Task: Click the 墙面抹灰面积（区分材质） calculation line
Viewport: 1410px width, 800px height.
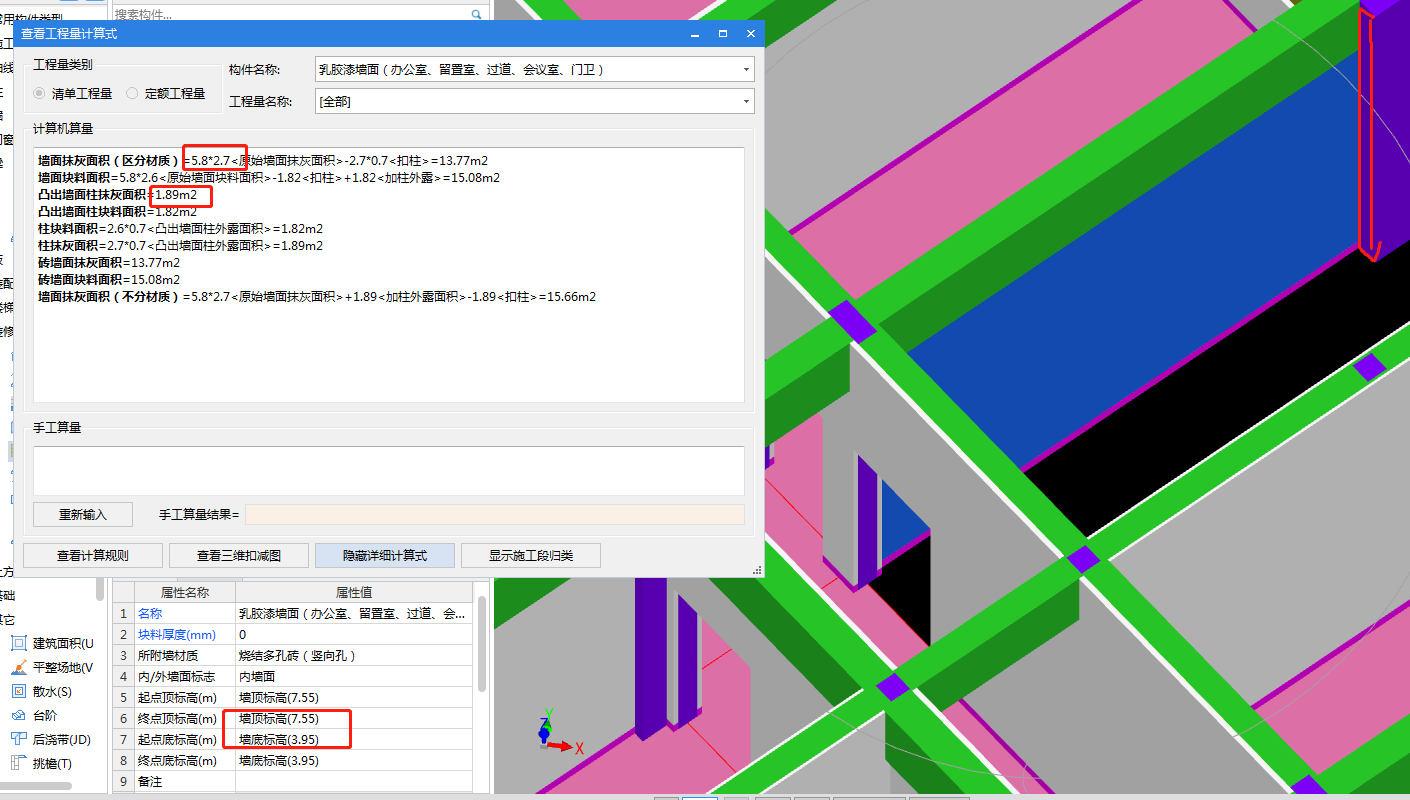Action: pyautogui.click(x=263, y=160)
